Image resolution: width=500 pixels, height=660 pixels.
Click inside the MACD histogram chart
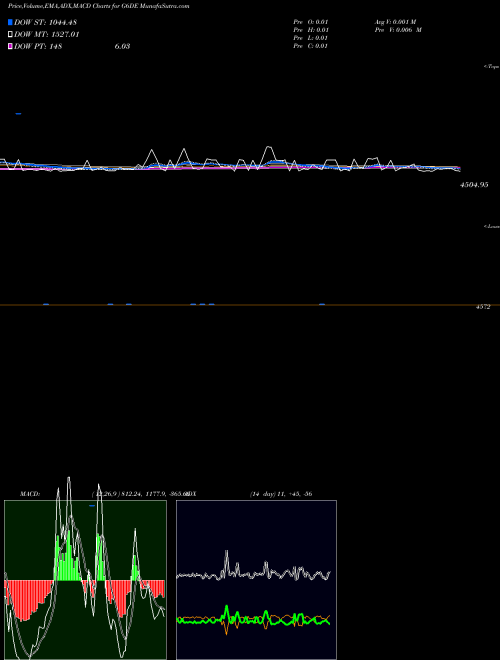pos(85,580)
